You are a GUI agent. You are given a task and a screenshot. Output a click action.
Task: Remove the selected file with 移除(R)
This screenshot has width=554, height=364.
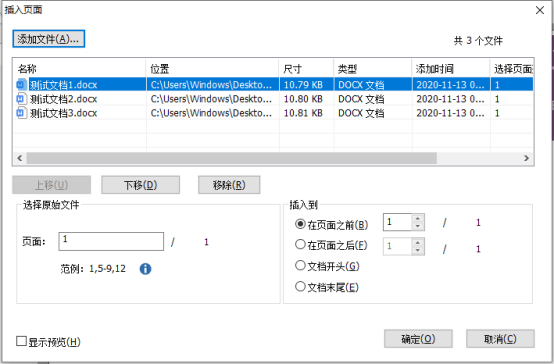point(229,185)
